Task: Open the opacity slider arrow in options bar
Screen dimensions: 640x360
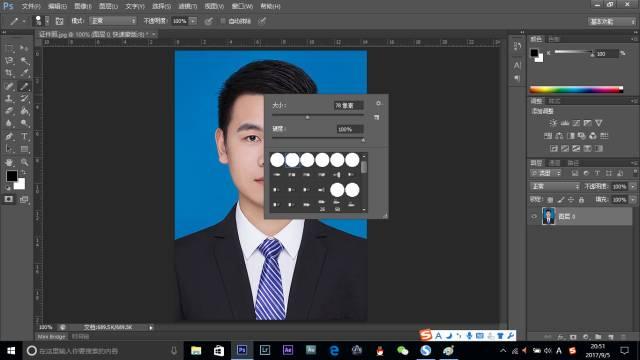Action: 193,21
